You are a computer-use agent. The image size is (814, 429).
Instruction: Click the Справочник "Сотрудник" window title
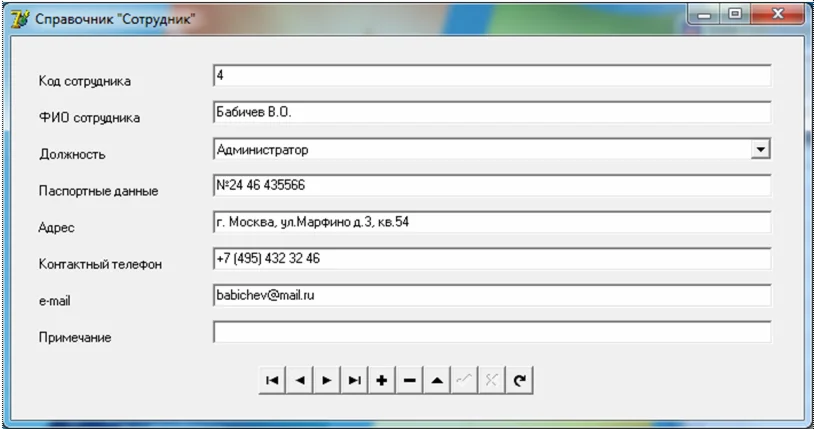(x=115, y=20)
